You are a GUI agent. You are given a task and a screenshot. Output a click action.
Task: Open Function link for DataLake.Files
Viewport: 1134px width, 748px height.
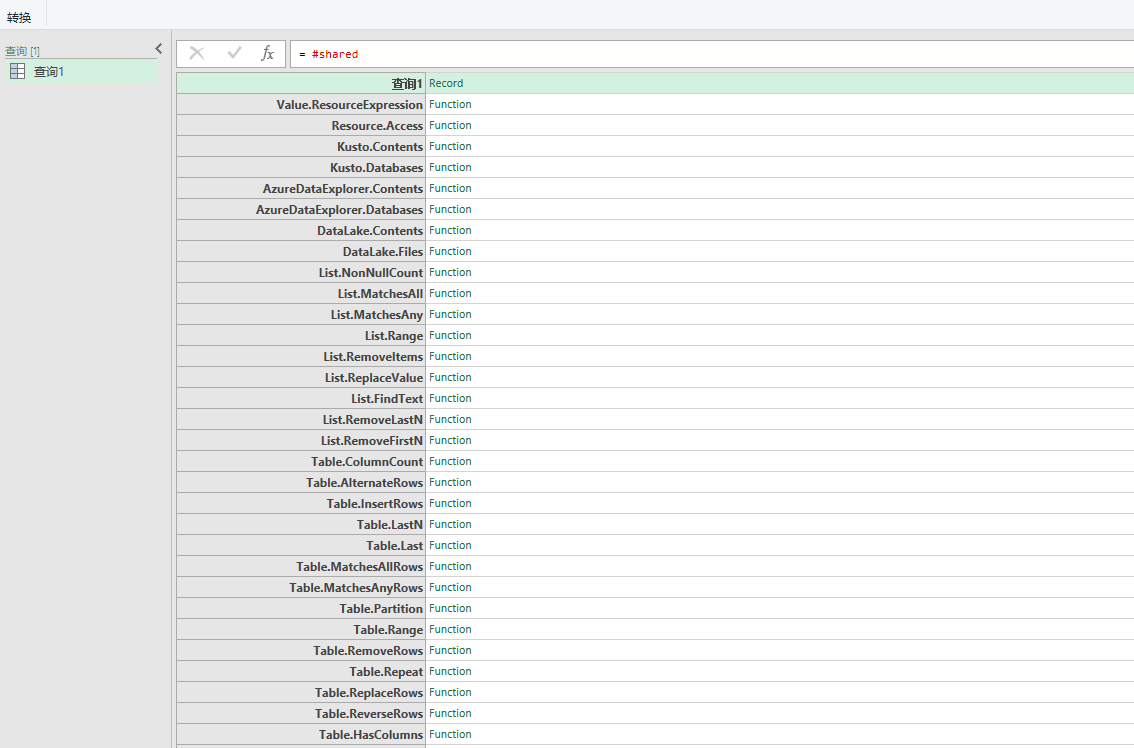[x=450, y=251]
